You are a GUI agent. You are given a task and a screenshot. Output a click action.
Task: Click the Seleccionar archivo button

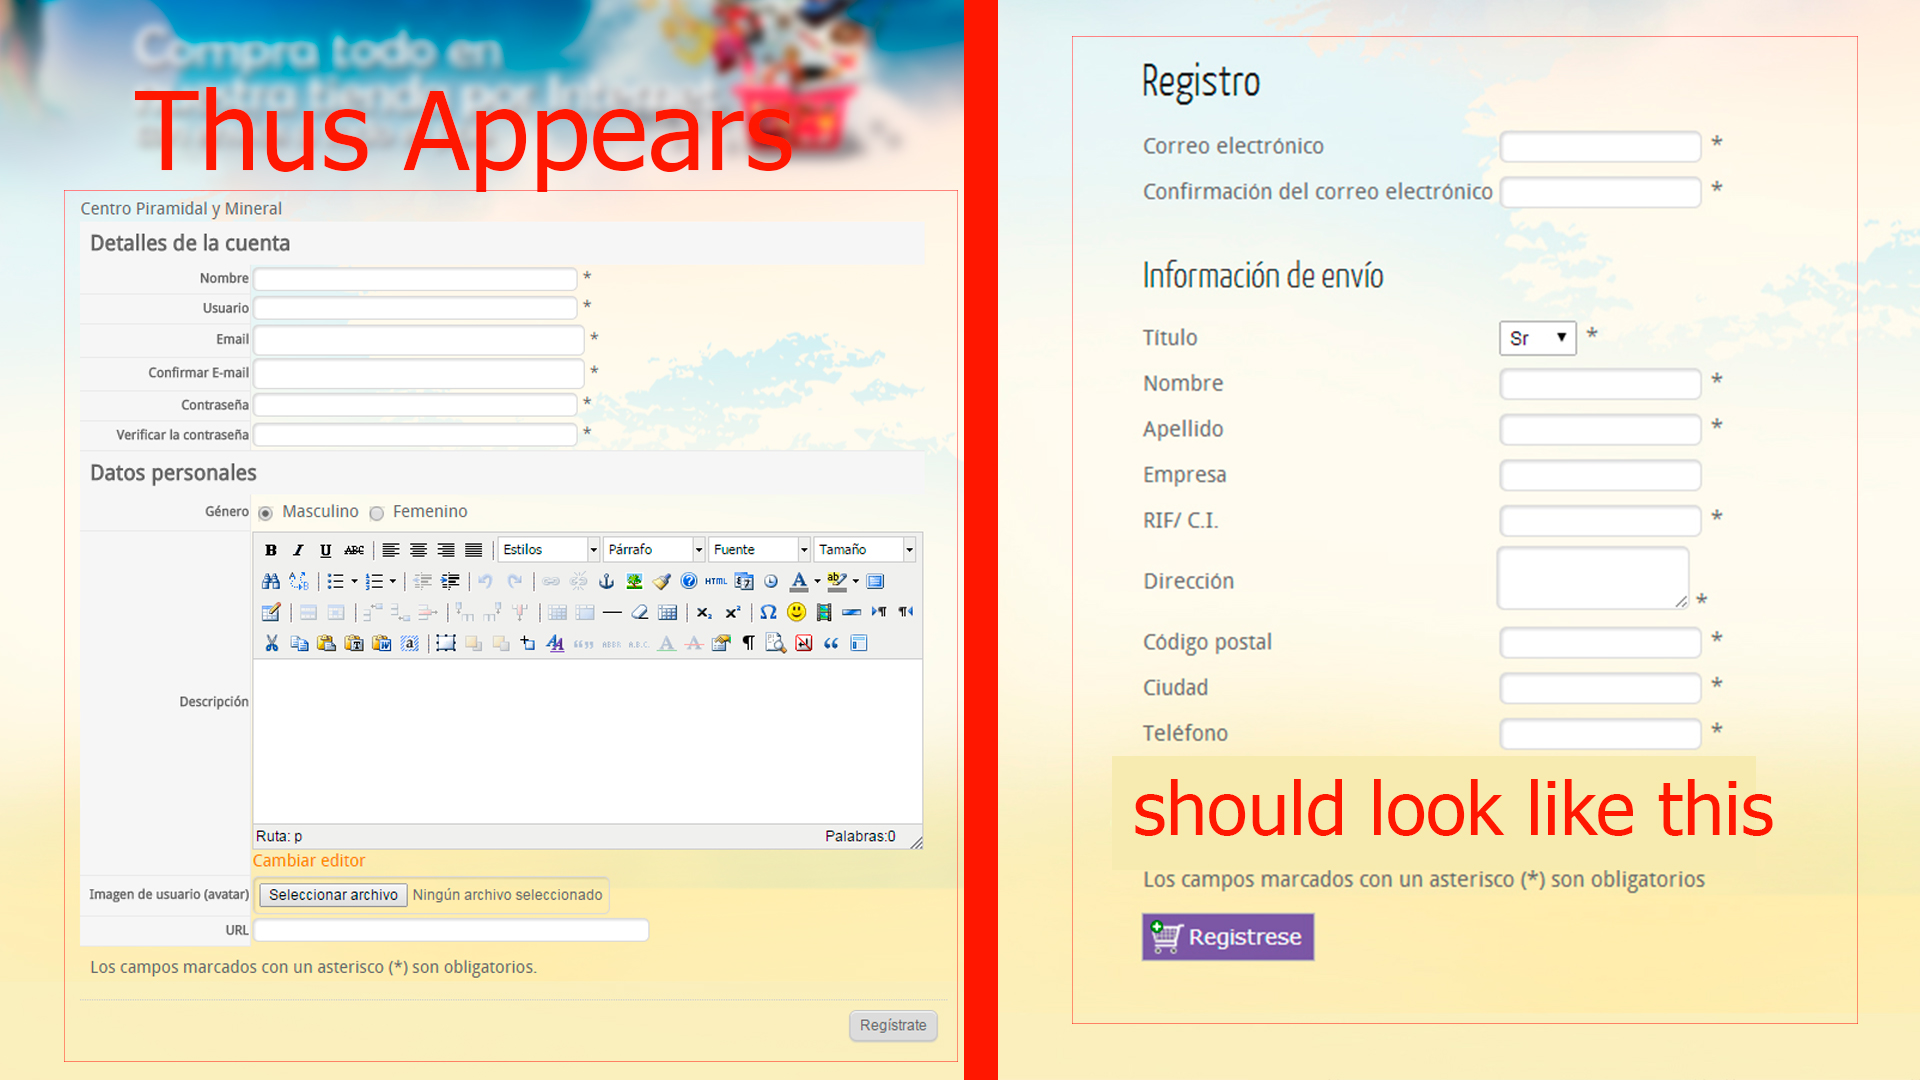click(x=333, y=895)
